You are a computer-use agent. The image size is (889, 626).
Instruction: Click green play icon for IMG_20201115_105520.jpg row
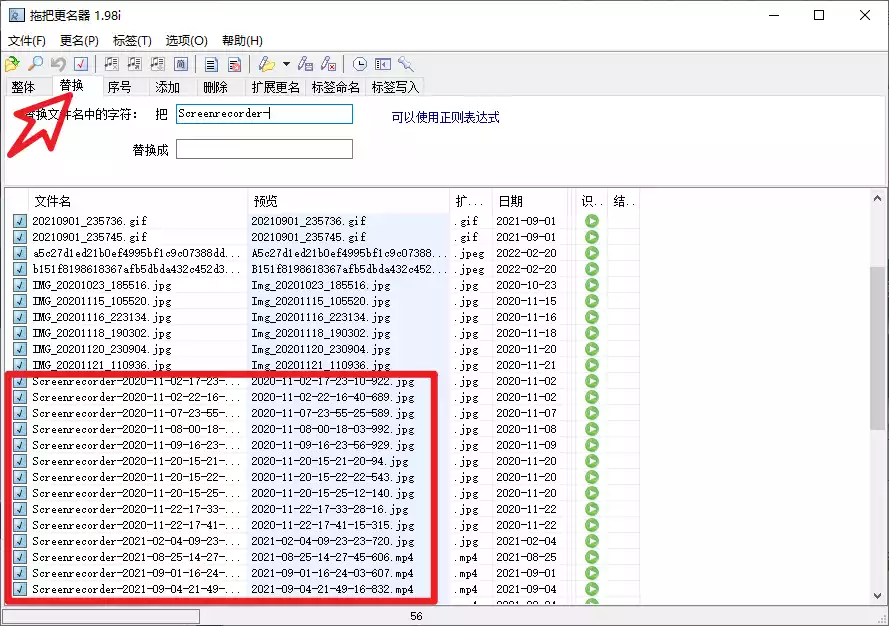coord(591,301)
